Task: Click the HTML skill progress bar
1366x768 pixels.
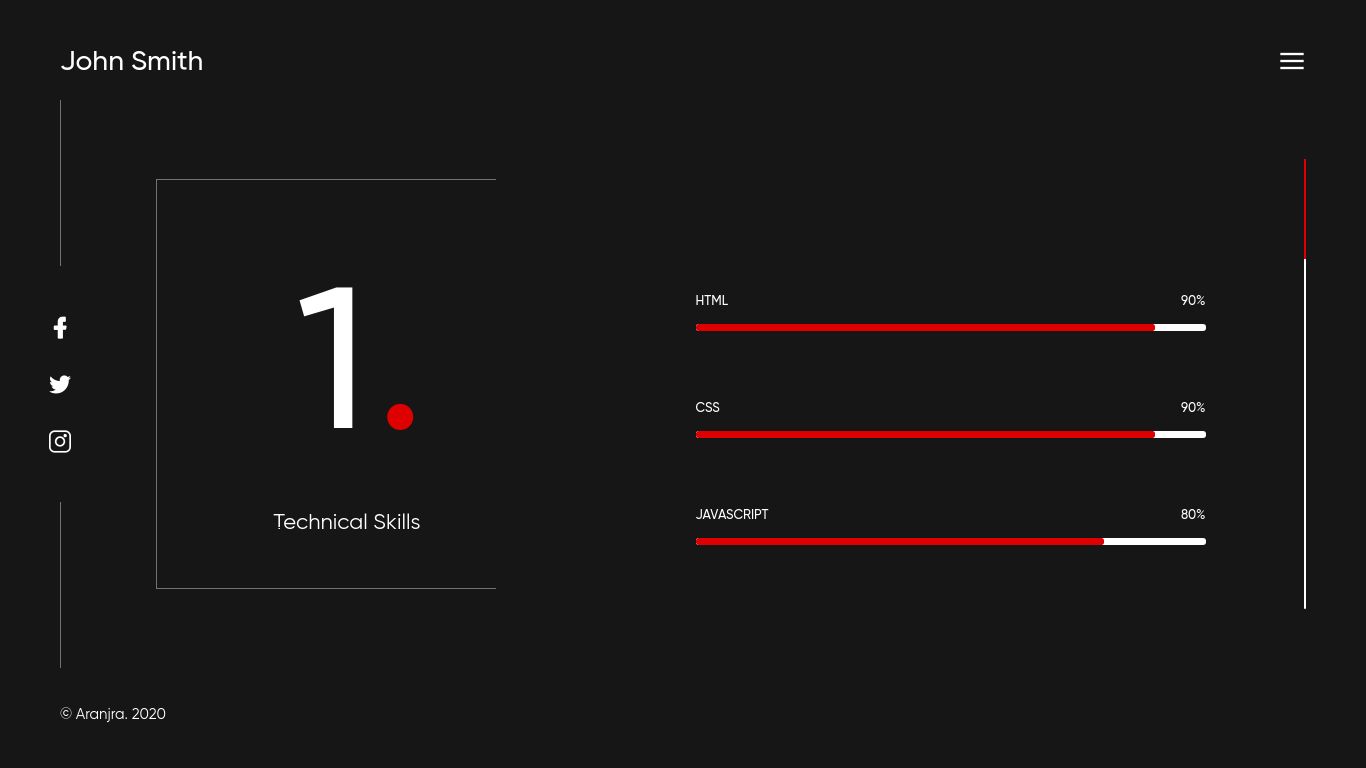Action: tap(950, 327)
